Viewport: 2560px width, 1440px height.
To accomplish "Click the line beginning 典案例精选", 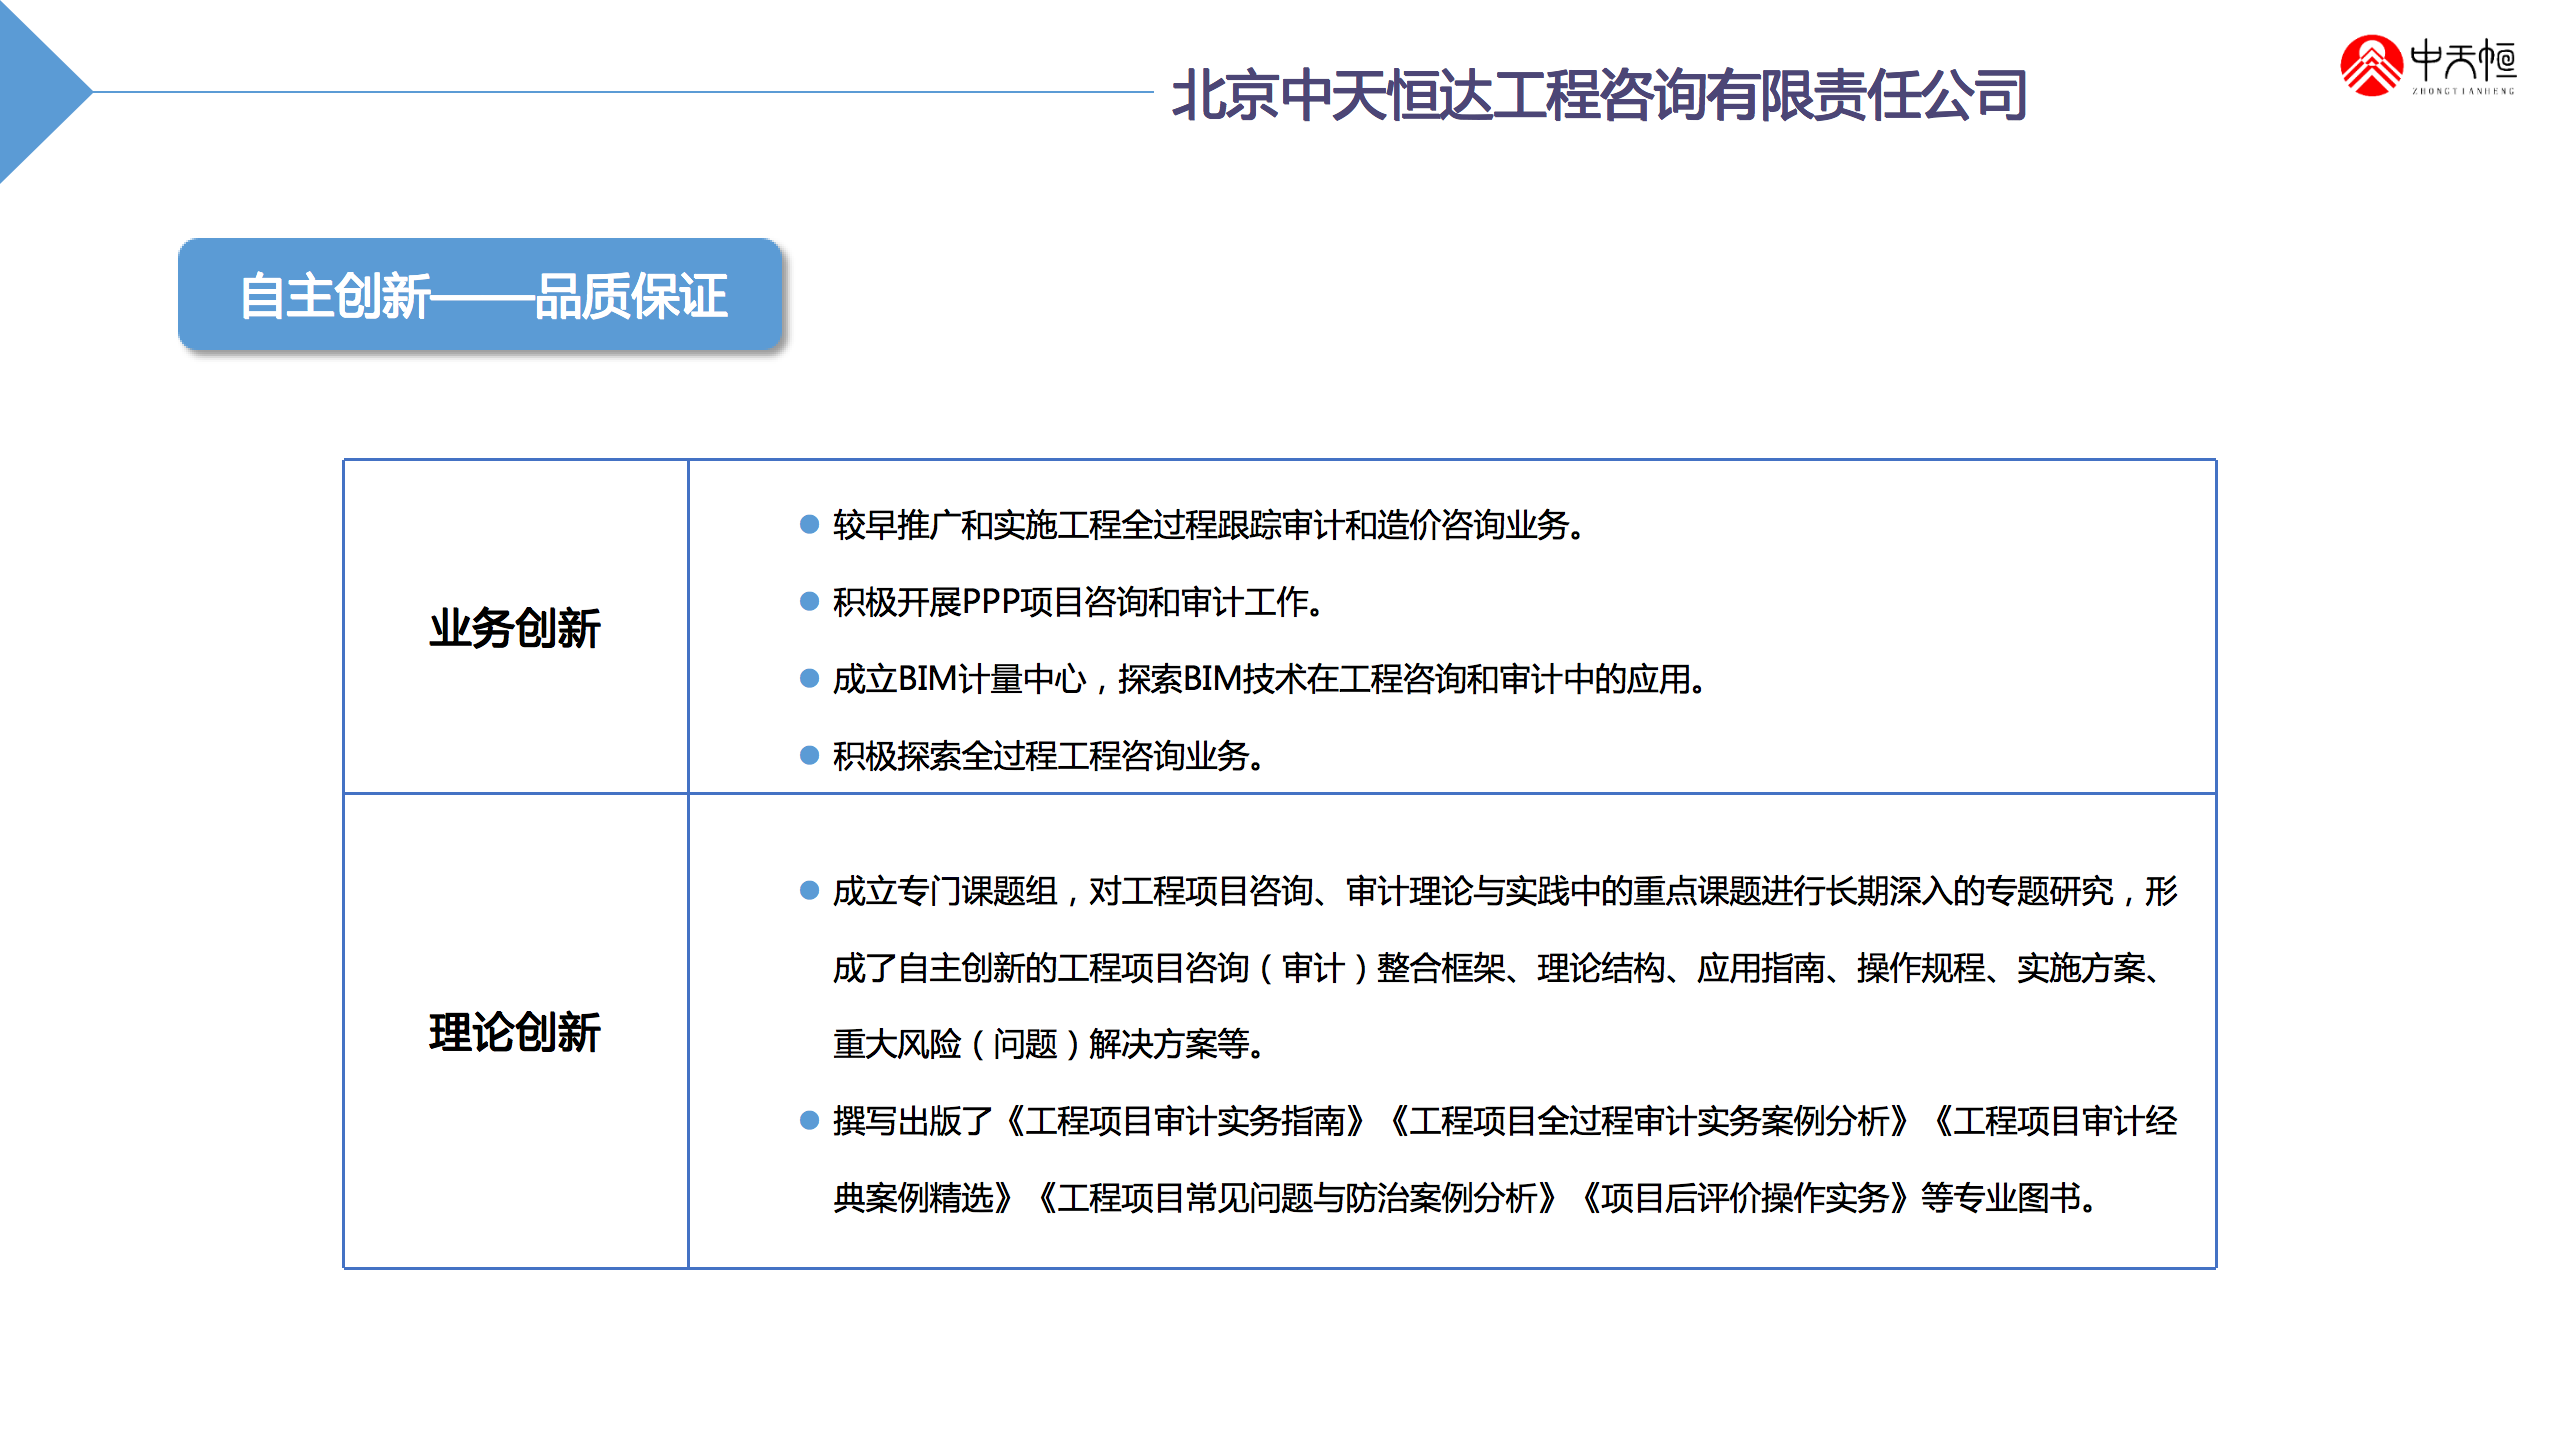I will click(x=1466, y=1197).
